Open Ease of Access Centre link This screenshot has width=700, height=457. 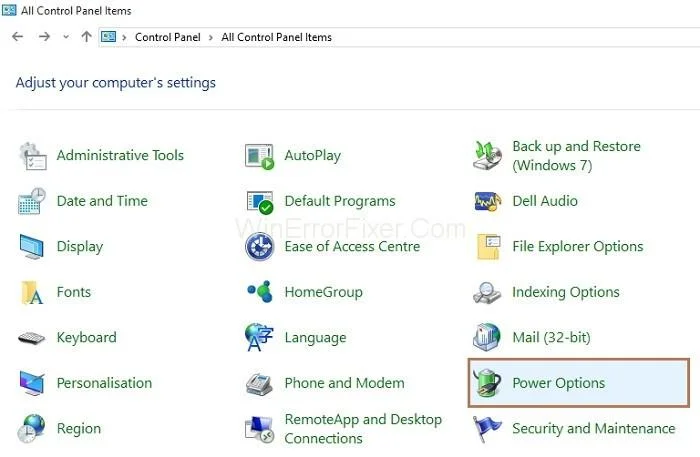pyautogui.click(x=352, y=246)
